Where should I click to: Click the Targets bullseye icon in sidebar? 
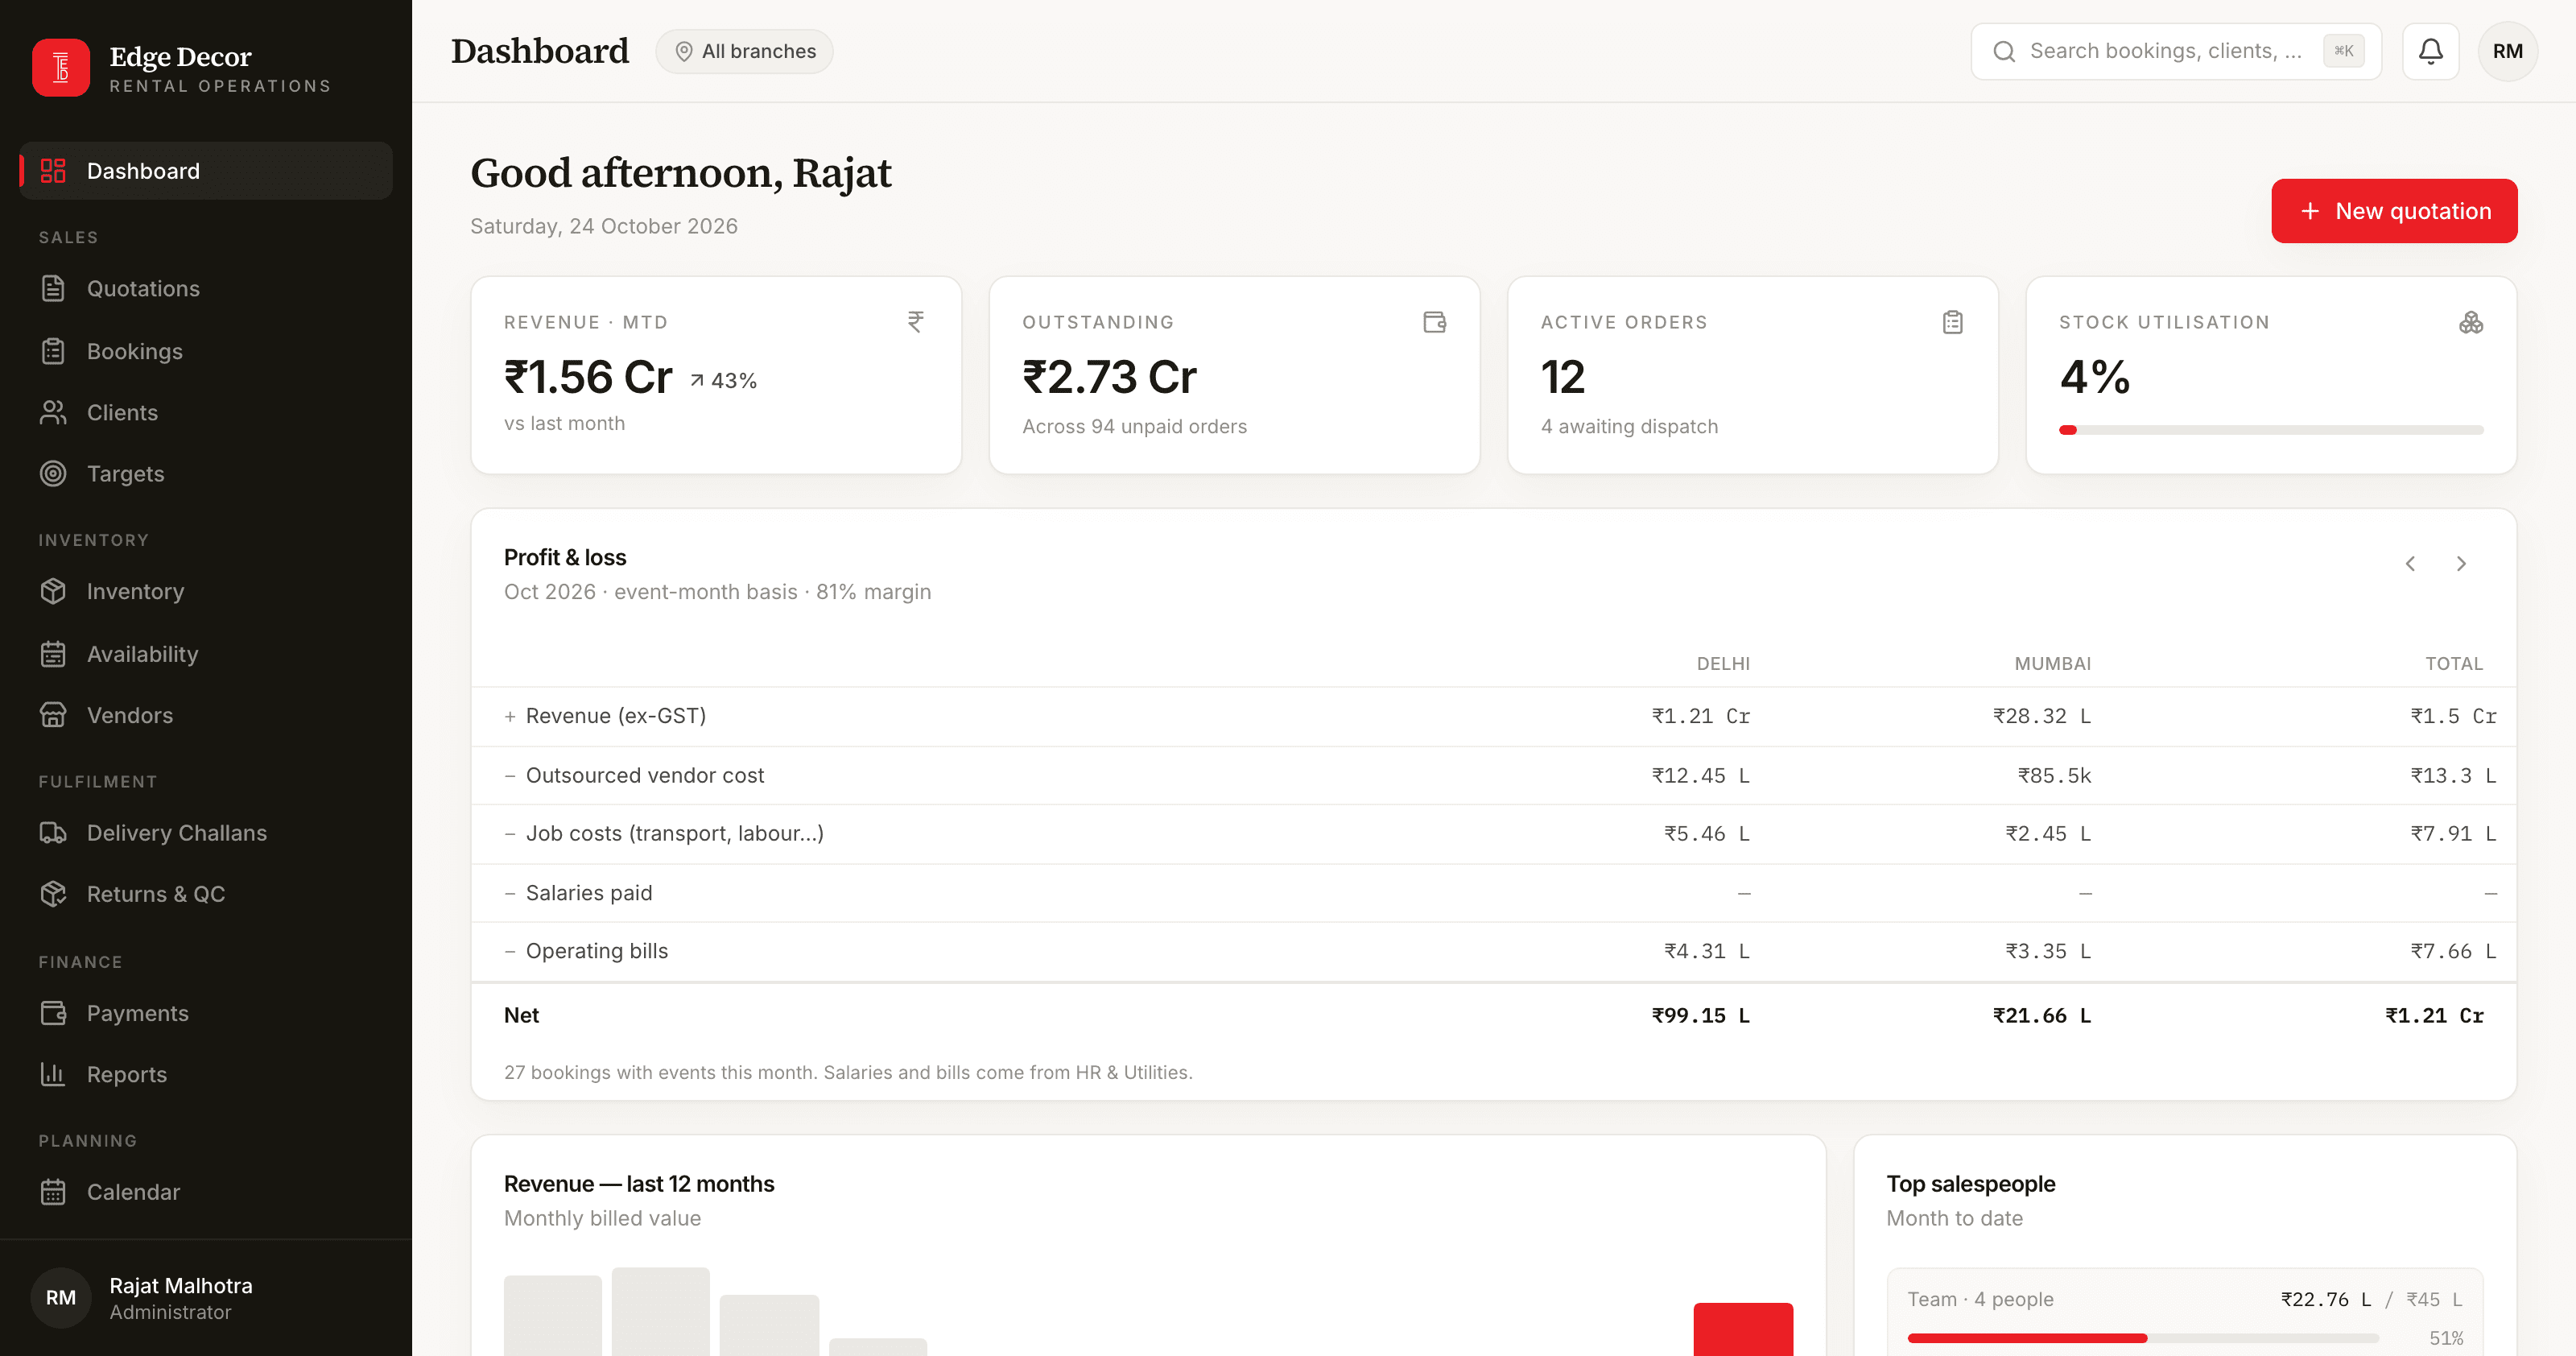(53, 473)
